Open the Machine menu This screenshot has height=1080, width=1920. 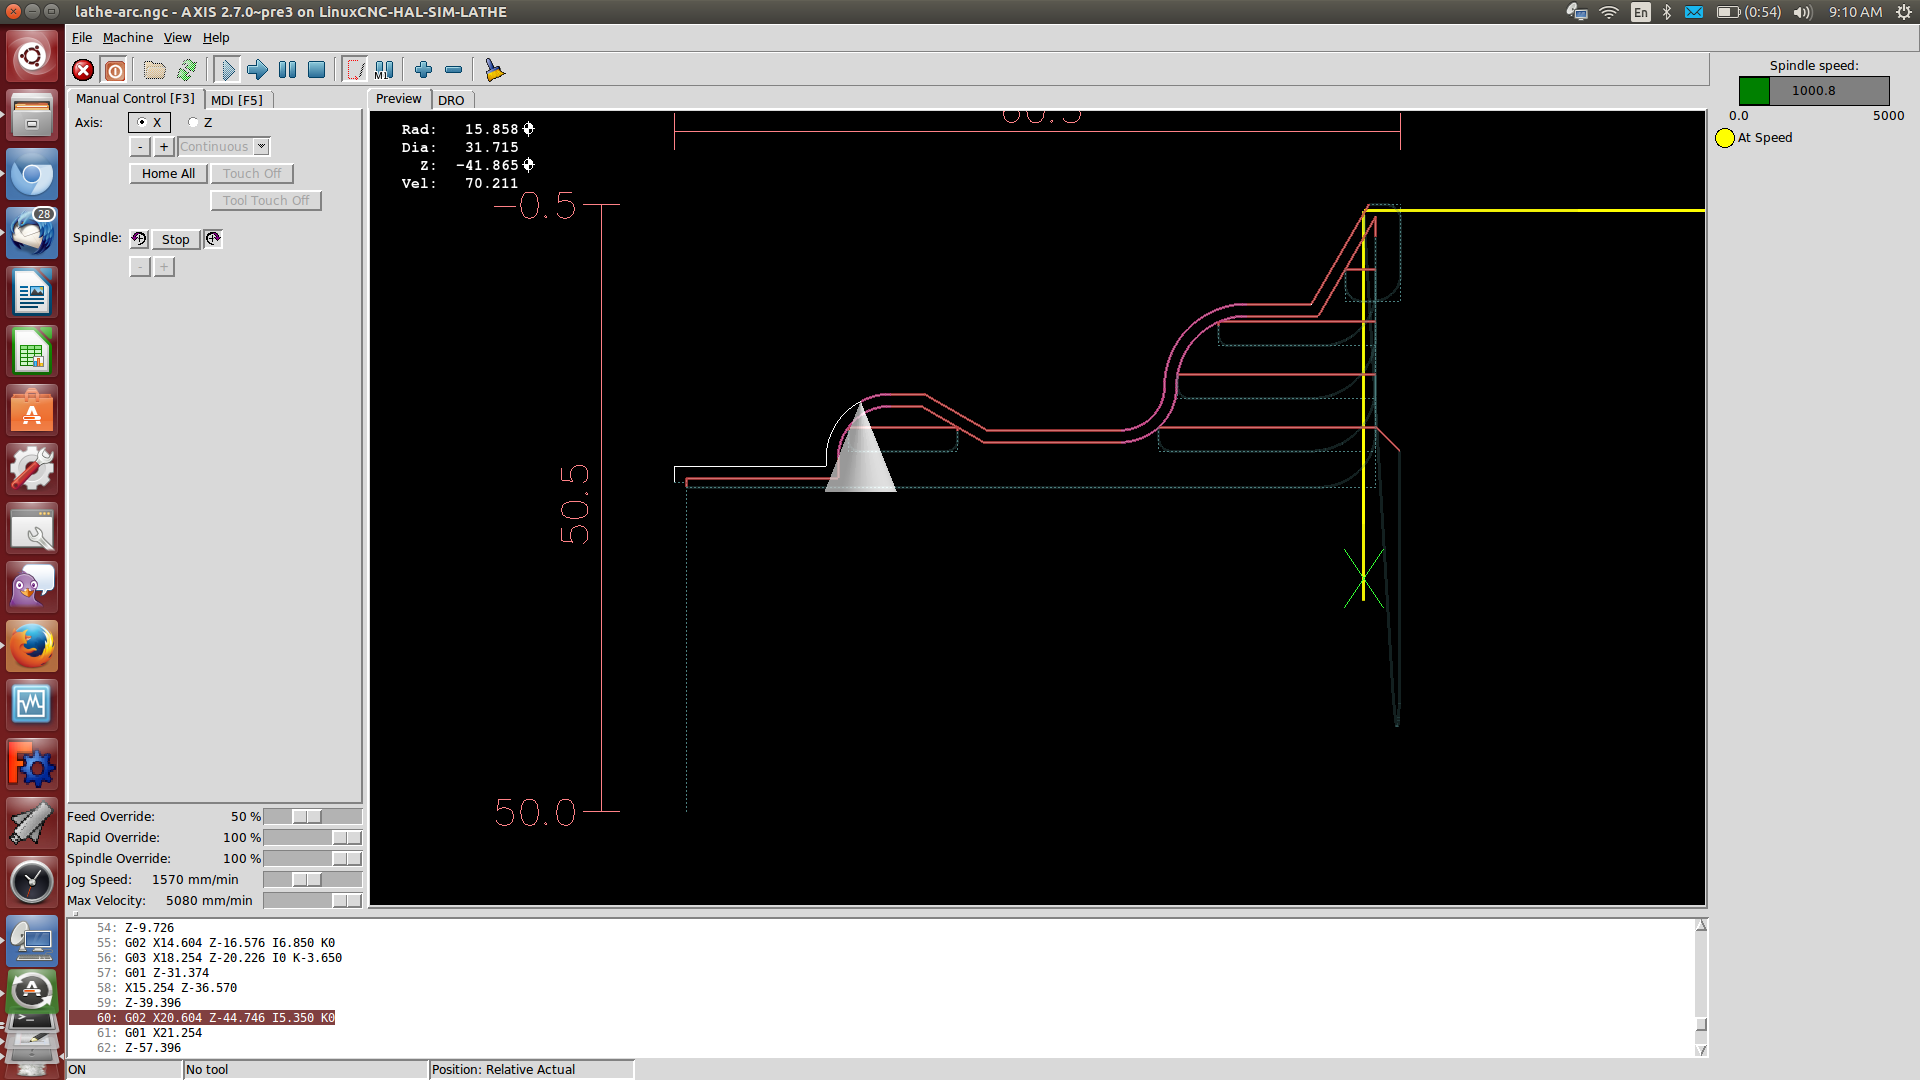tap(128, 38)
